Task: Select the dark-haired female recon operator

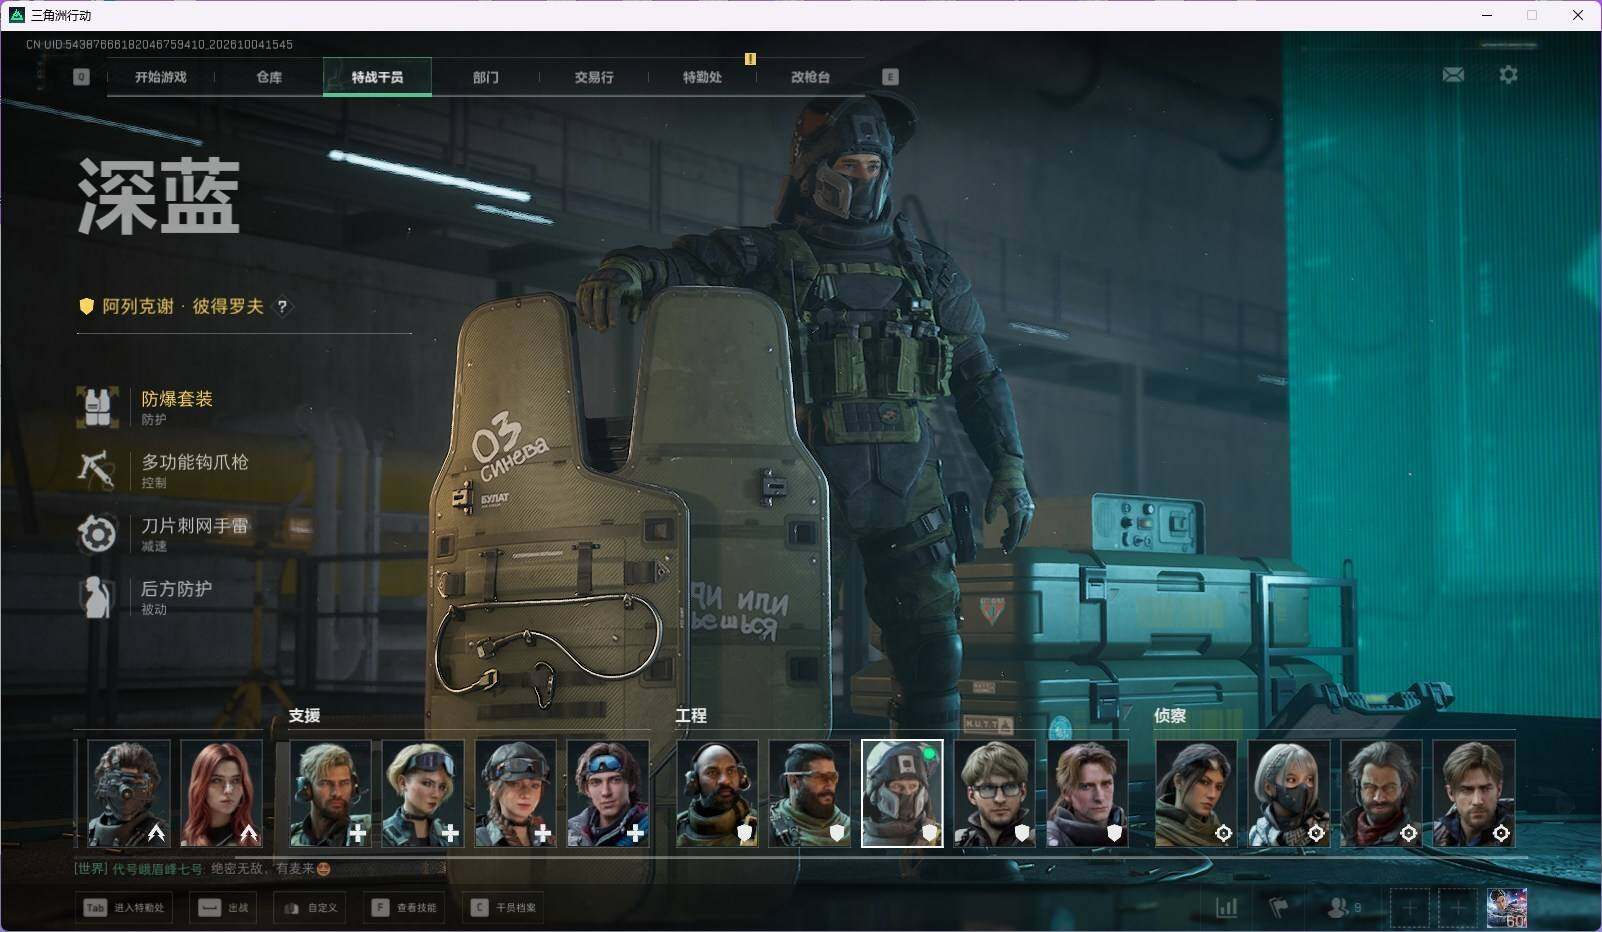Action: (x=1197, y=794)
